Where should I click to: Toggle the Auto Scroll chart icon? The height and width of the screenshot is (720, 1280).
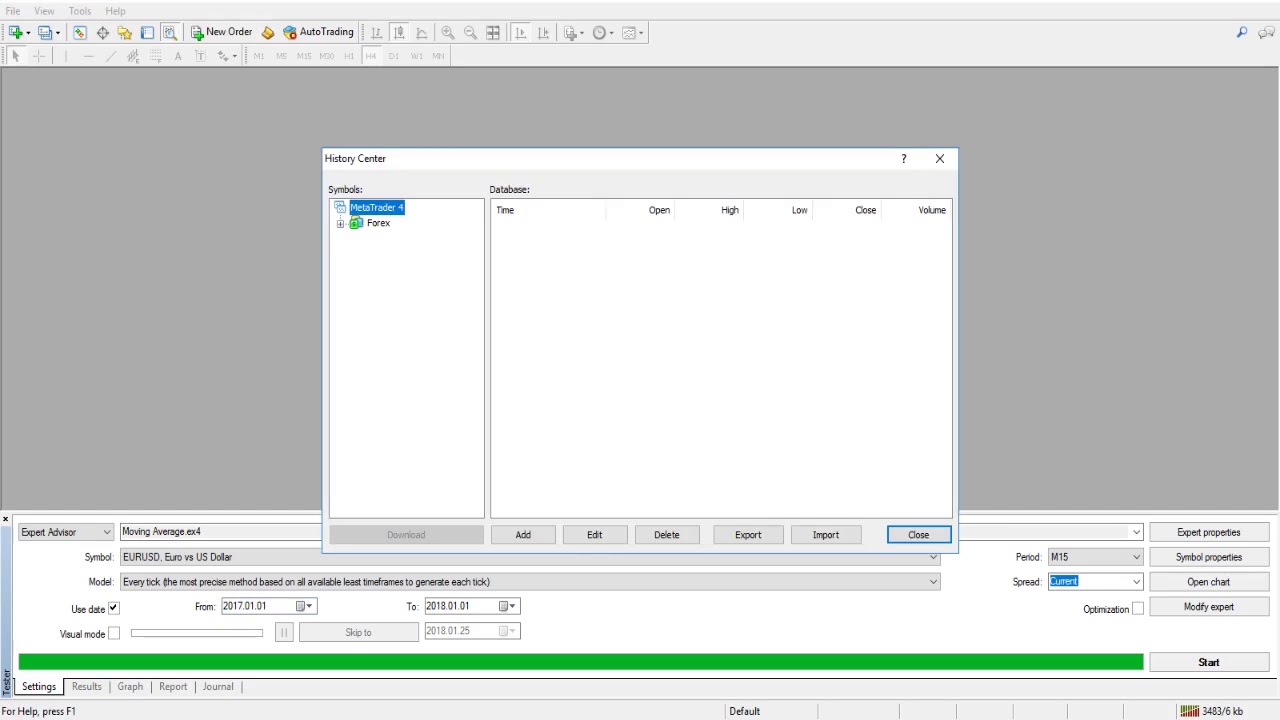coord(520,33)
